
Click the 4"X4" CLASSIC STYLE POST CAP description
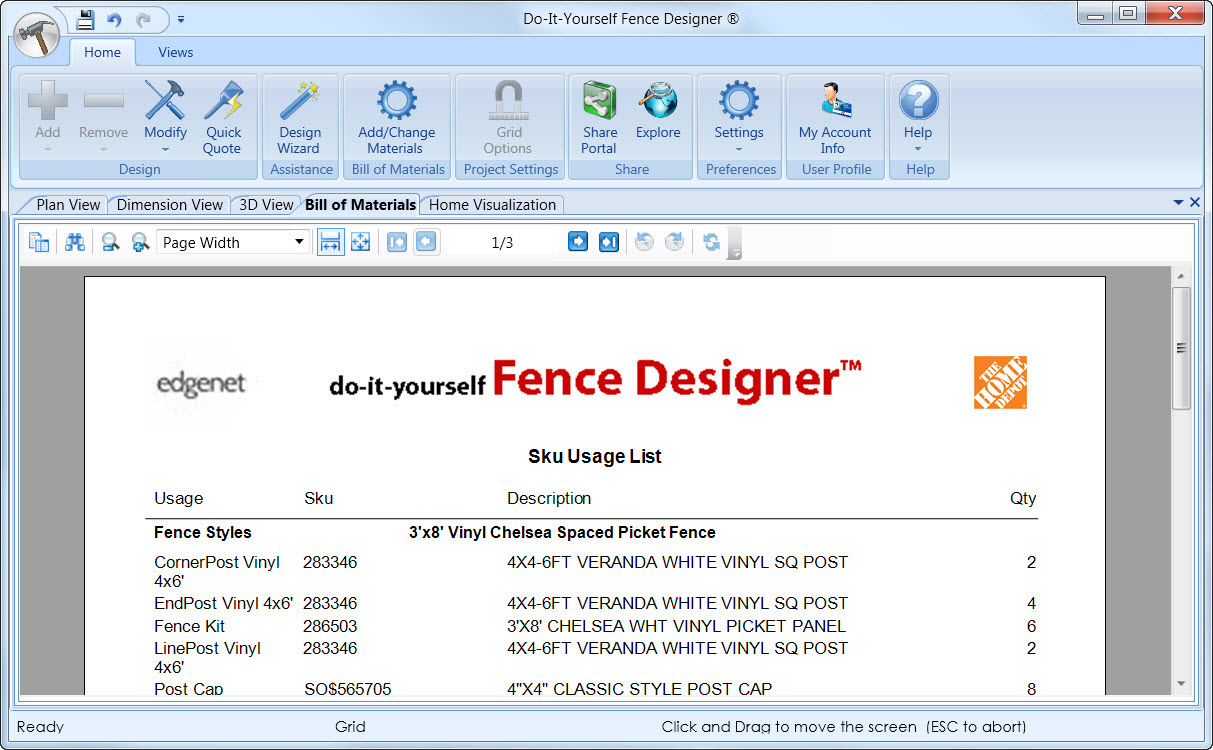coord(639,689)
